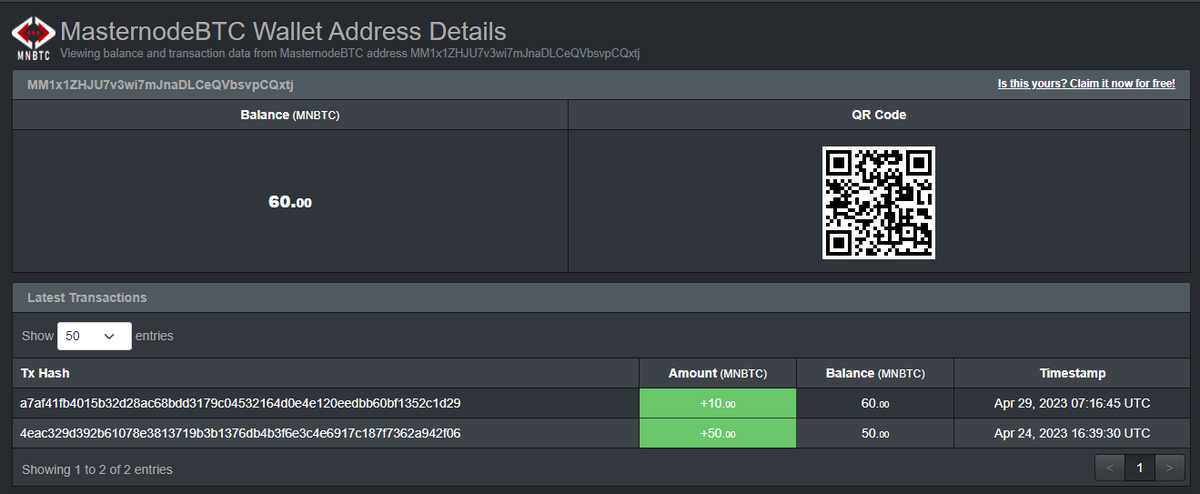Click the wallet address in the panel header
This screenshot has height=494, width=1200.
pos(160,84)
